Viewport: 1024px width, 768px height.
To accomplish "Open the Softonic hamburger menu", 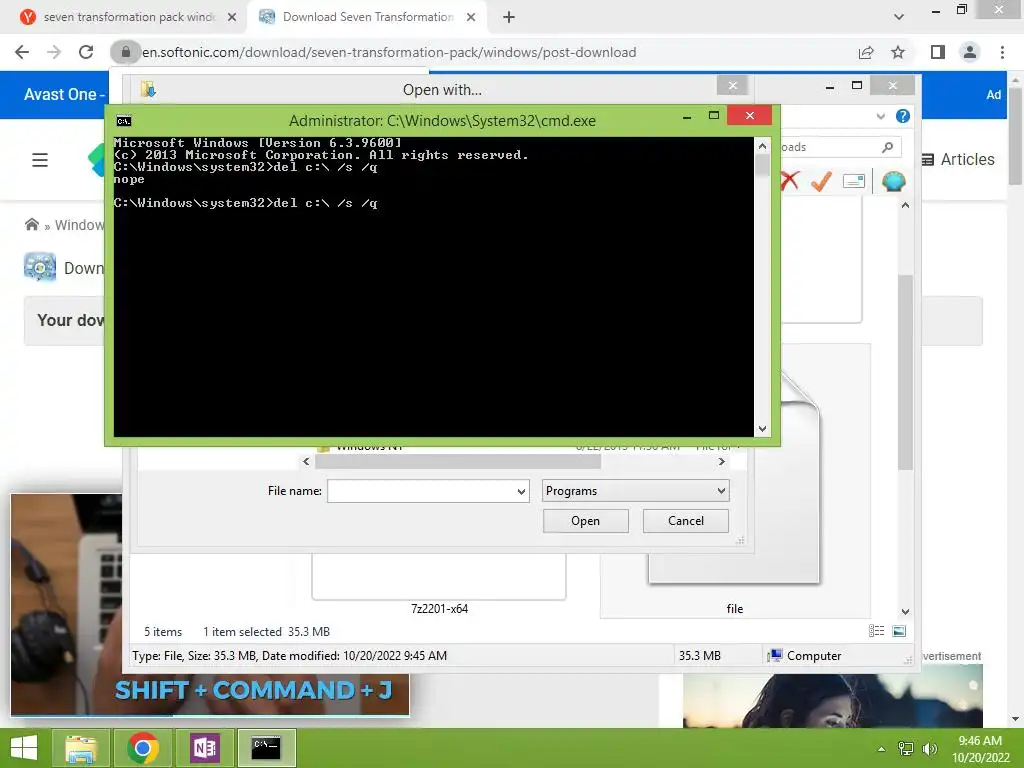I will point(40,160).
